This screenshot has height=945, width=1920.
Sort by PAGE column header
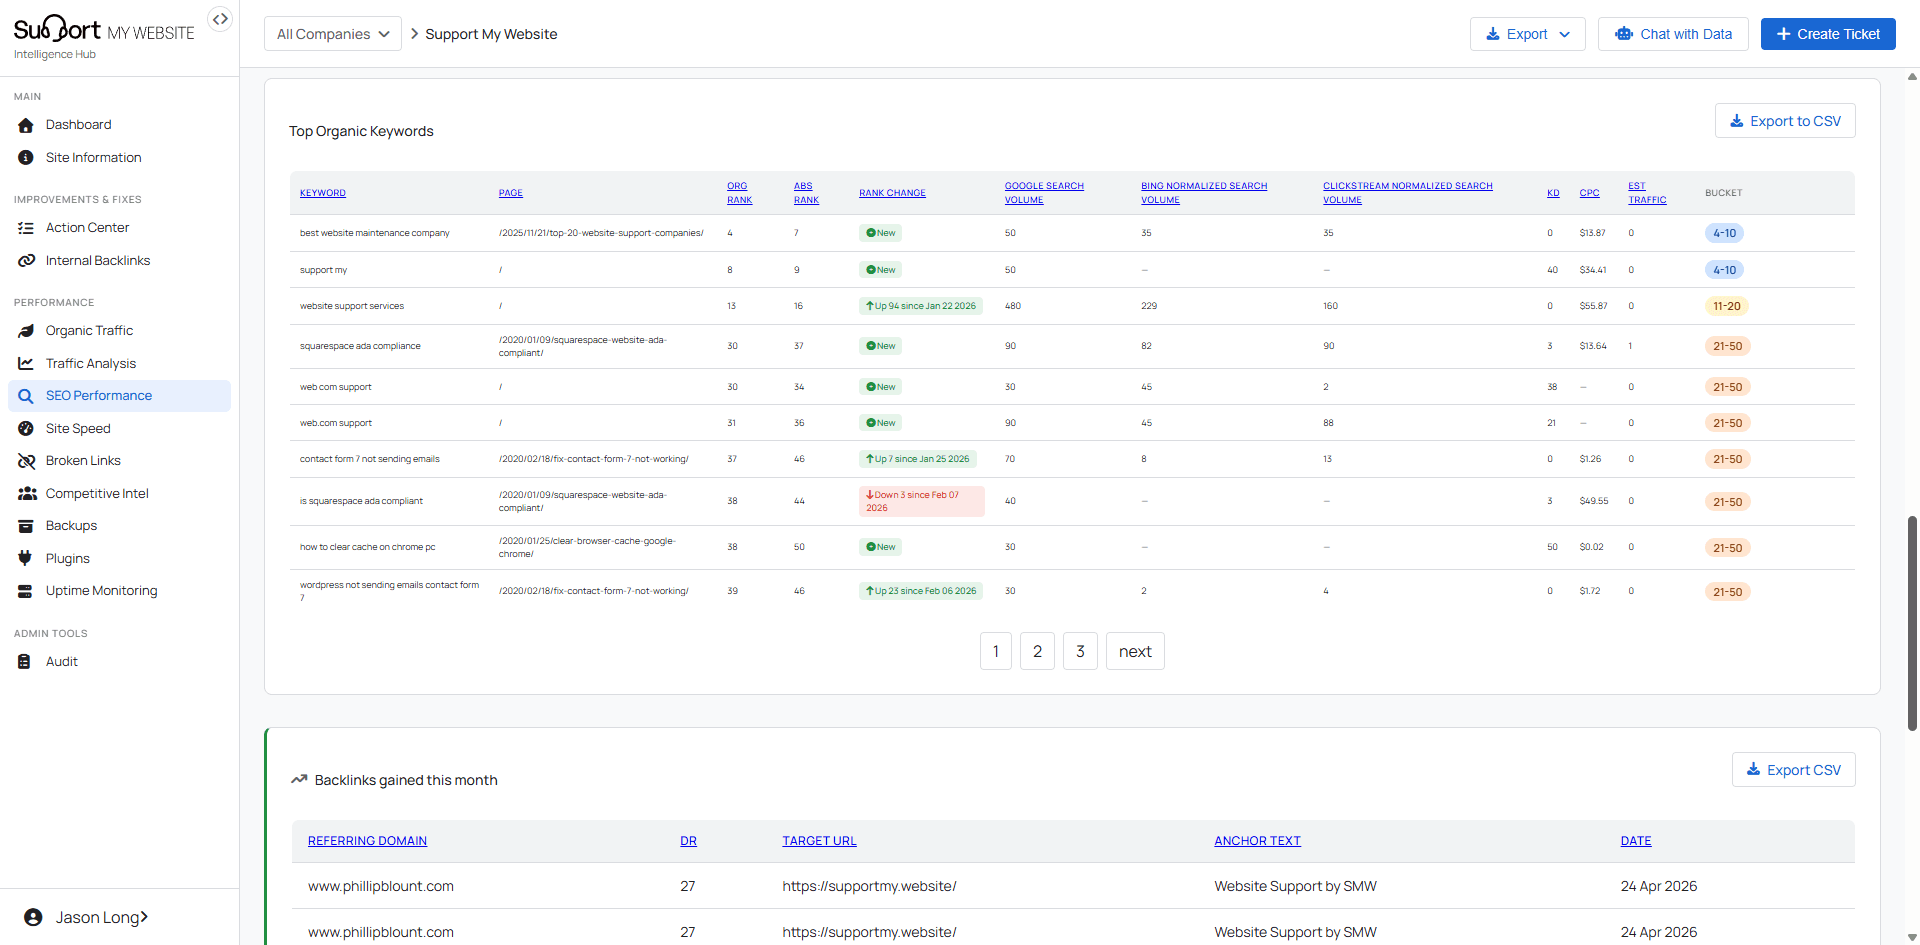point(511,193)
